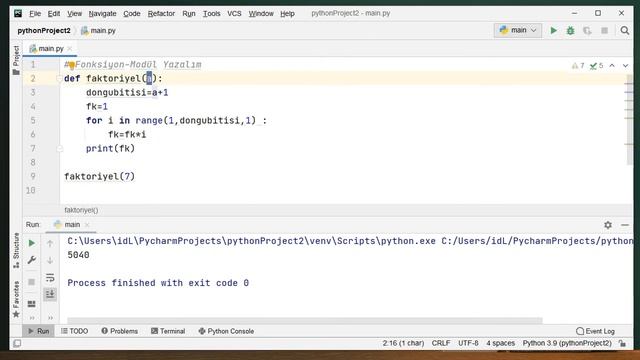
Task: Open the Window menu
Action: [261, 13]
